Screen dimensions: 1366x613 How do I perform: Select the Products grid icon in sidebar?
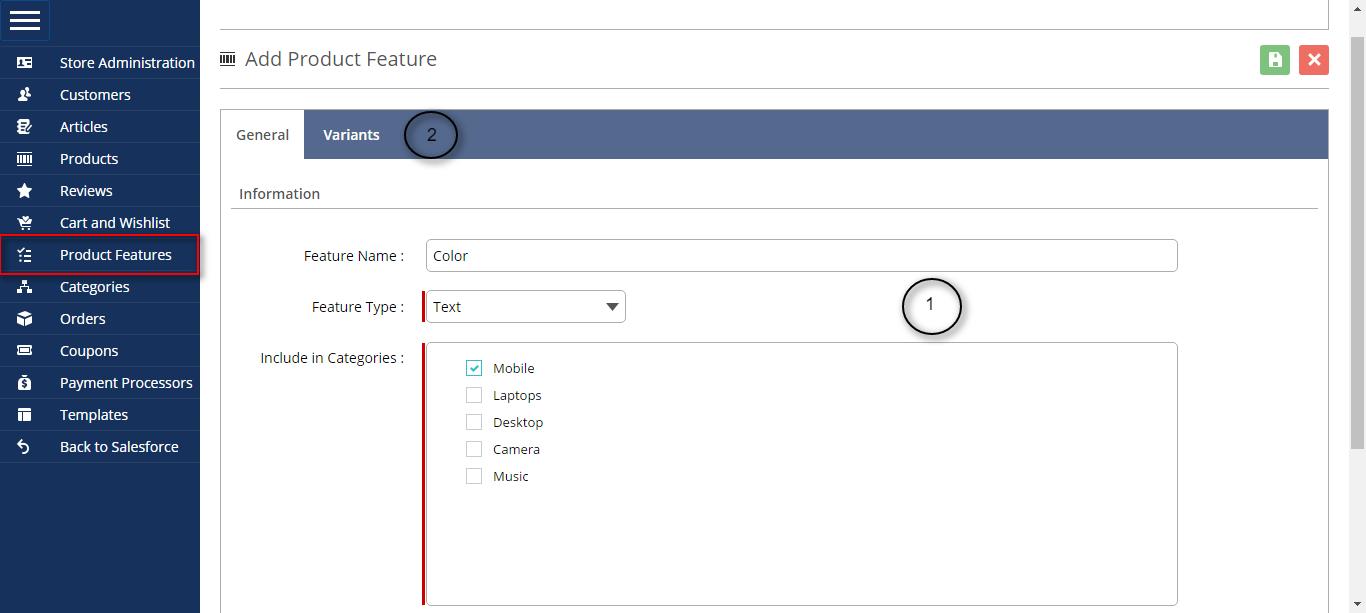[23, 158]
